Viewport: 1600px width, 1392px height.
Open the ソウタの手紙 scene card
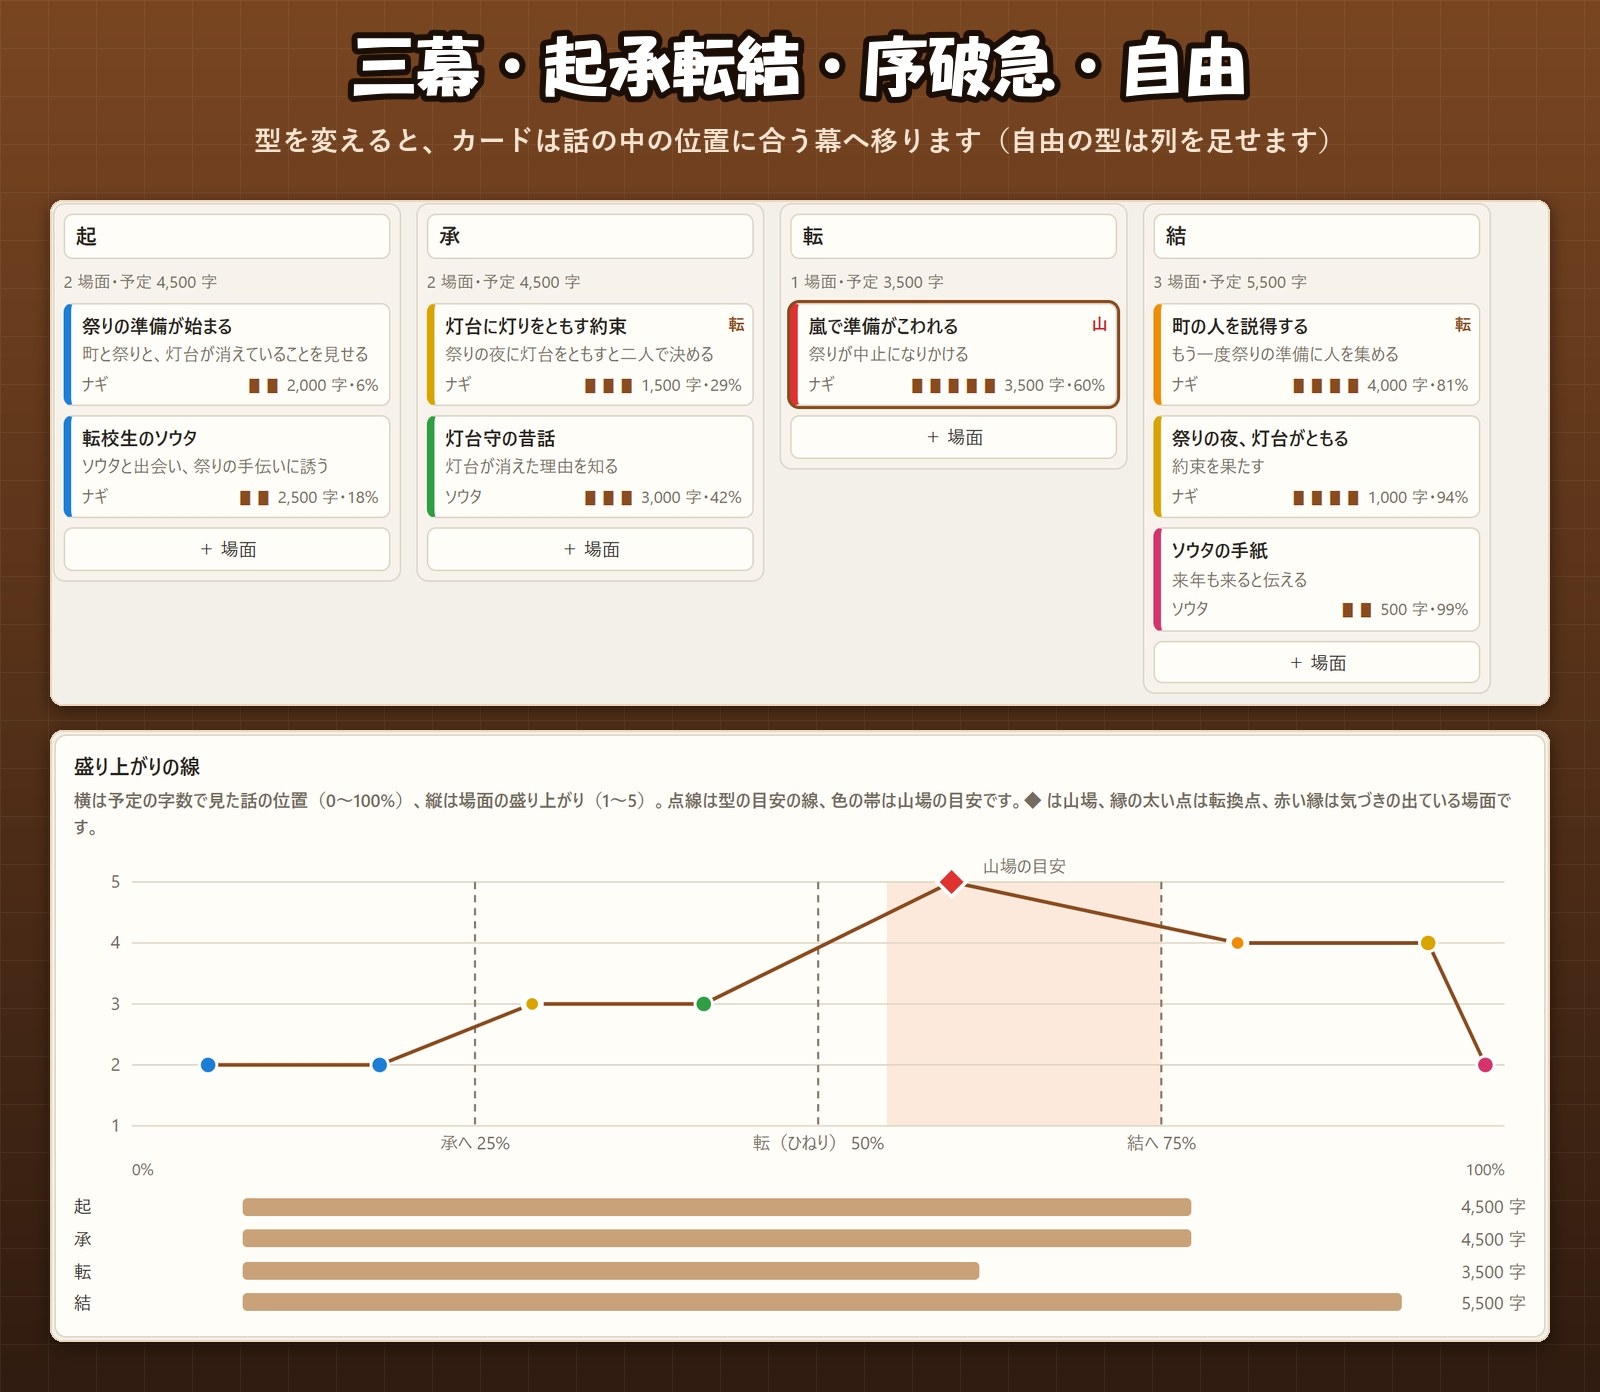(1316, 580)
